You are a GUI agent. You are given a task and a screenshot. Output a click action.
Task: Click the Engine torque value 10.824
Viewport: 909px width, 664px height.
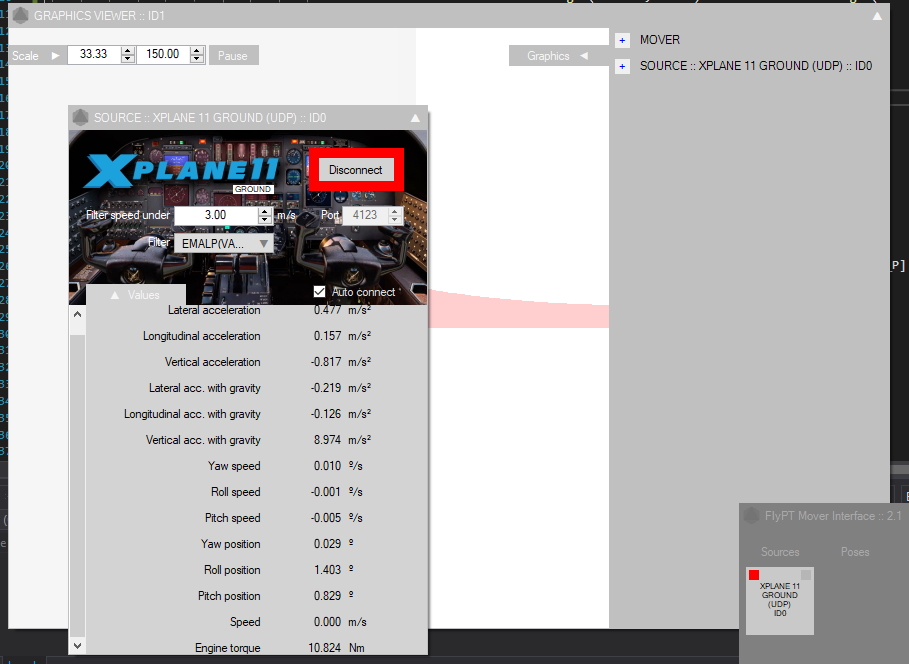click(x=325, y=648)
